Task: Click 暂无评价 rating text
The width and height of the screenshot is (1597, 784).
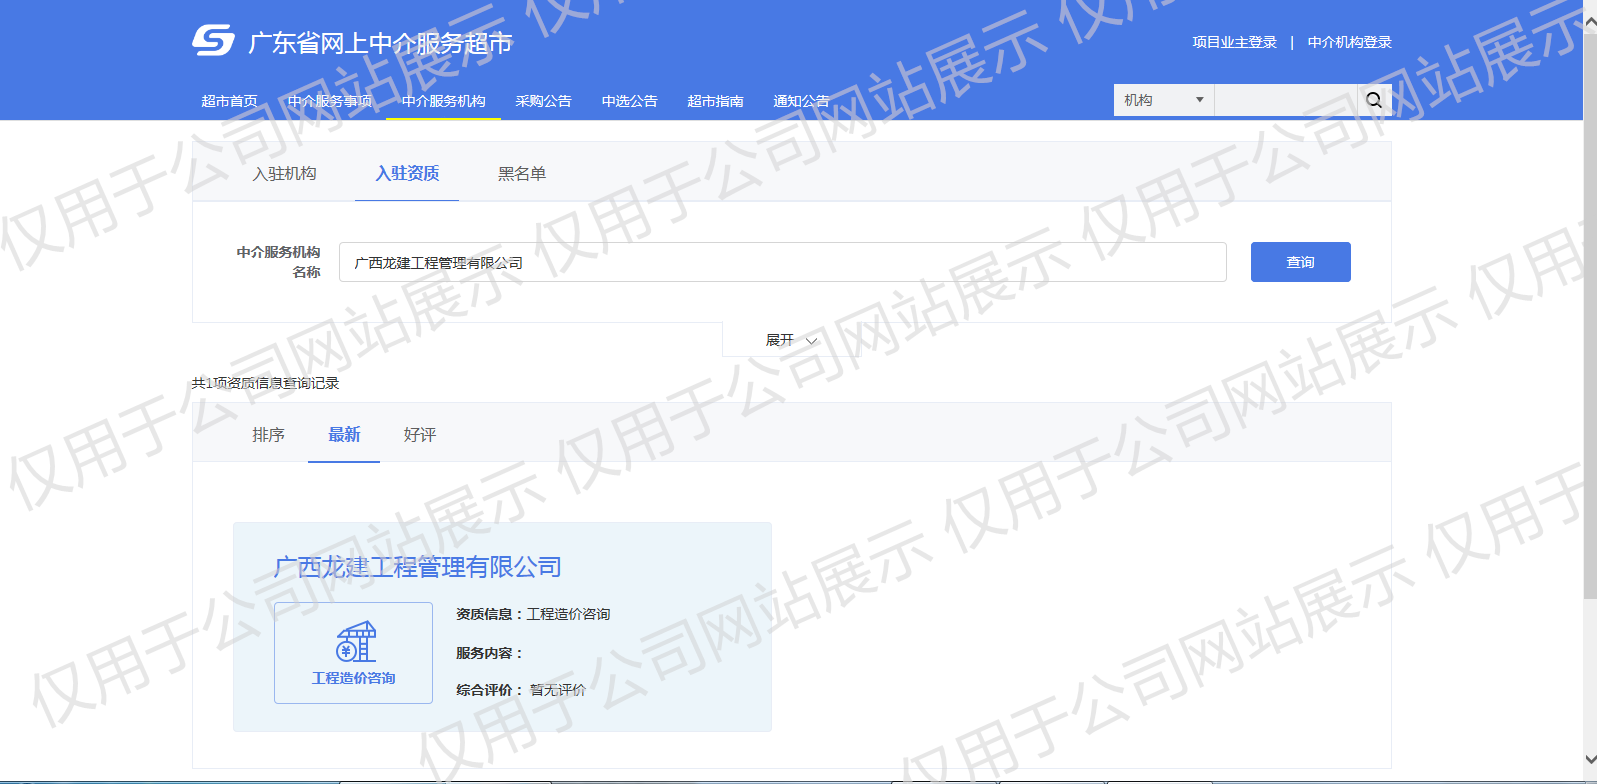Action: [558, 690]
